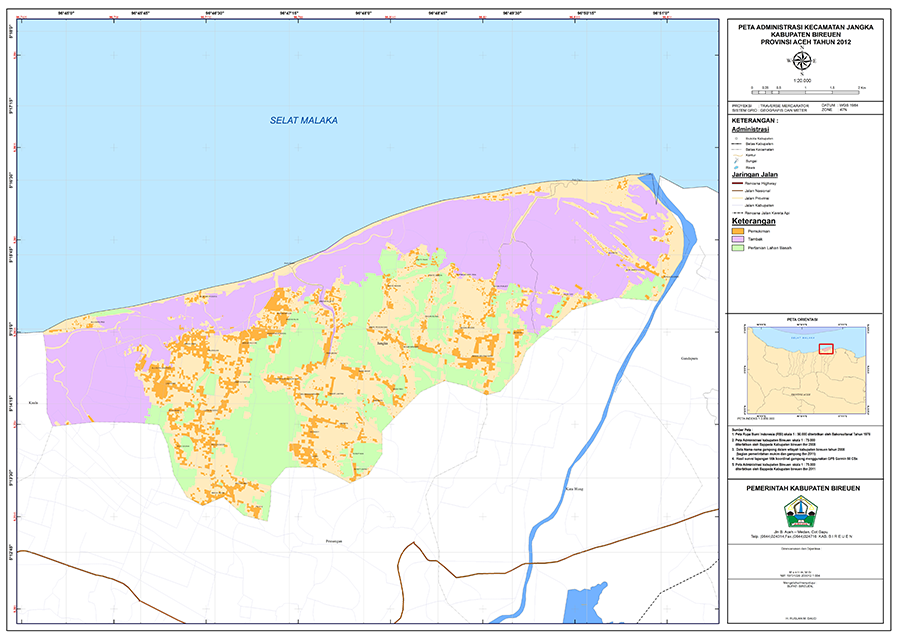Click the Rawa swamp legend symbol
900x636 pixels.
(738, 165)
